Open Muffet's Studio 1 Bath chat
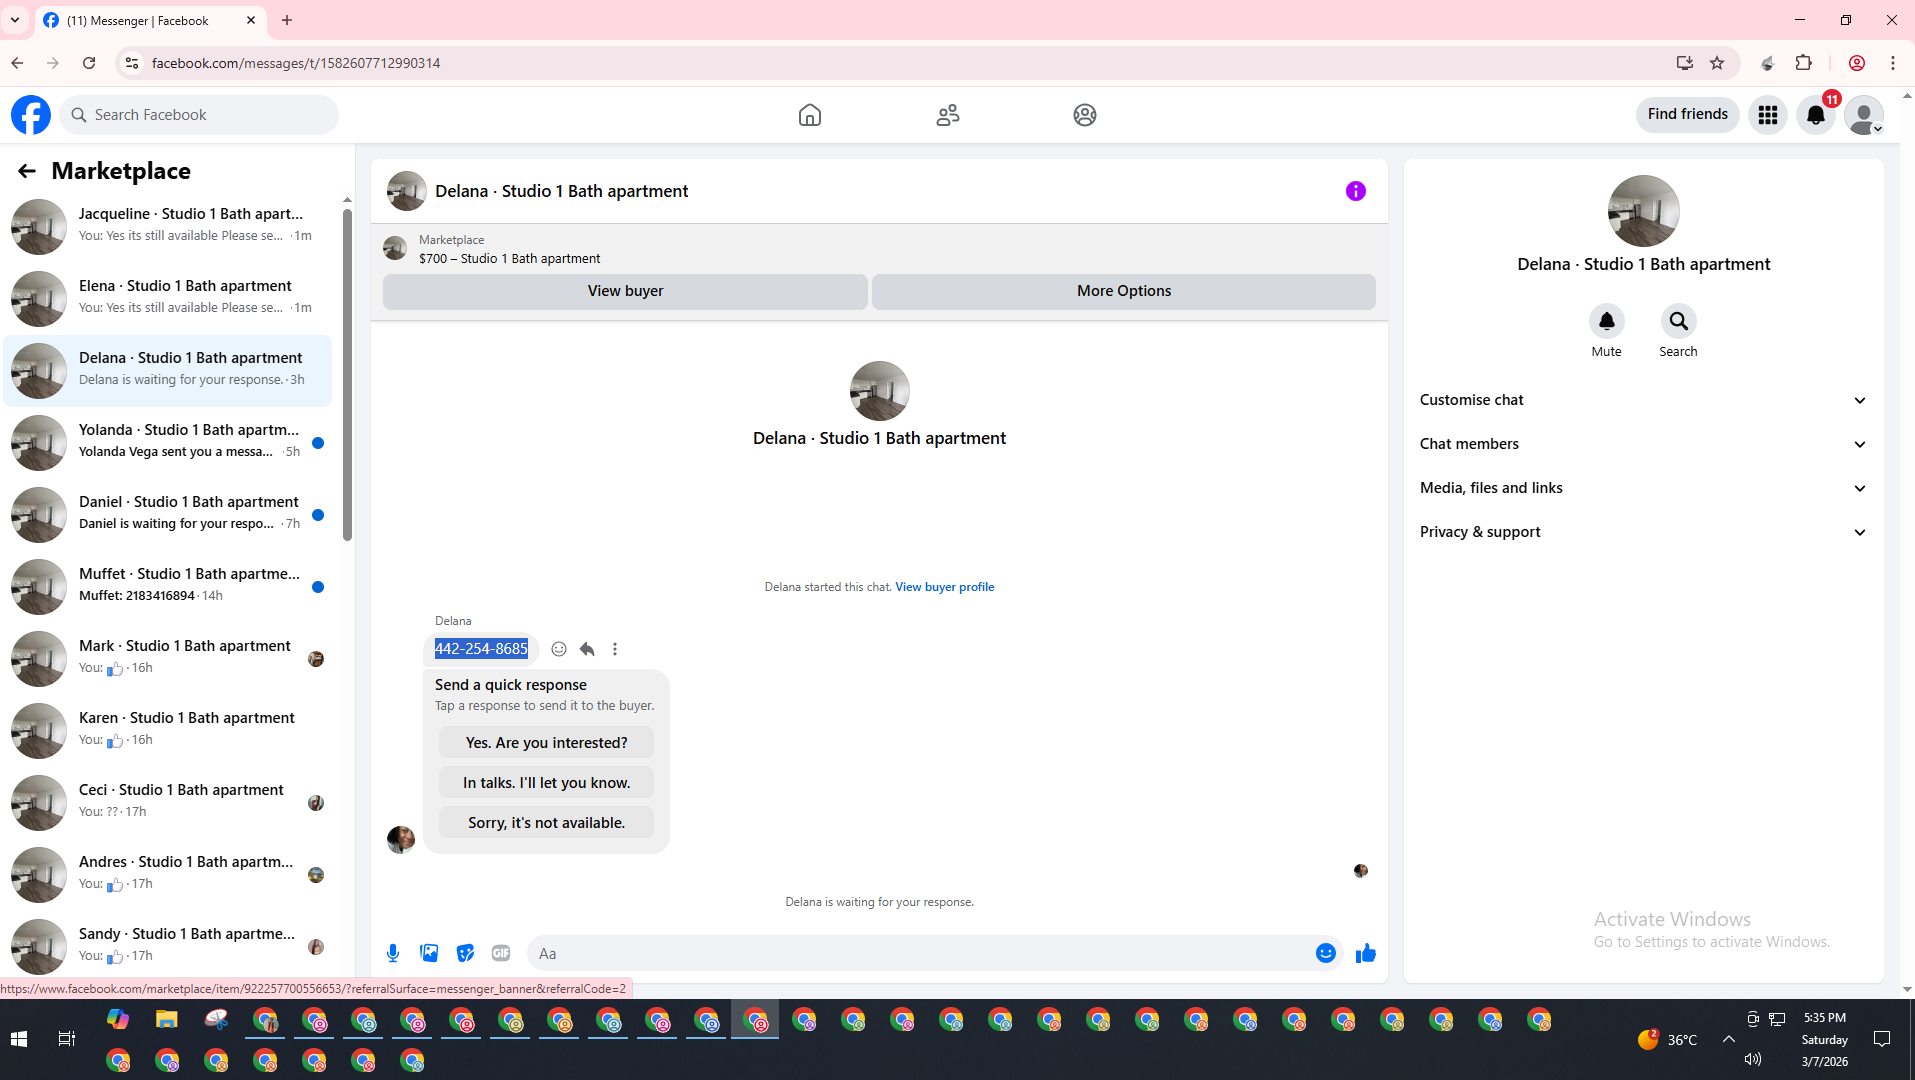 click(x=168, y=585)
